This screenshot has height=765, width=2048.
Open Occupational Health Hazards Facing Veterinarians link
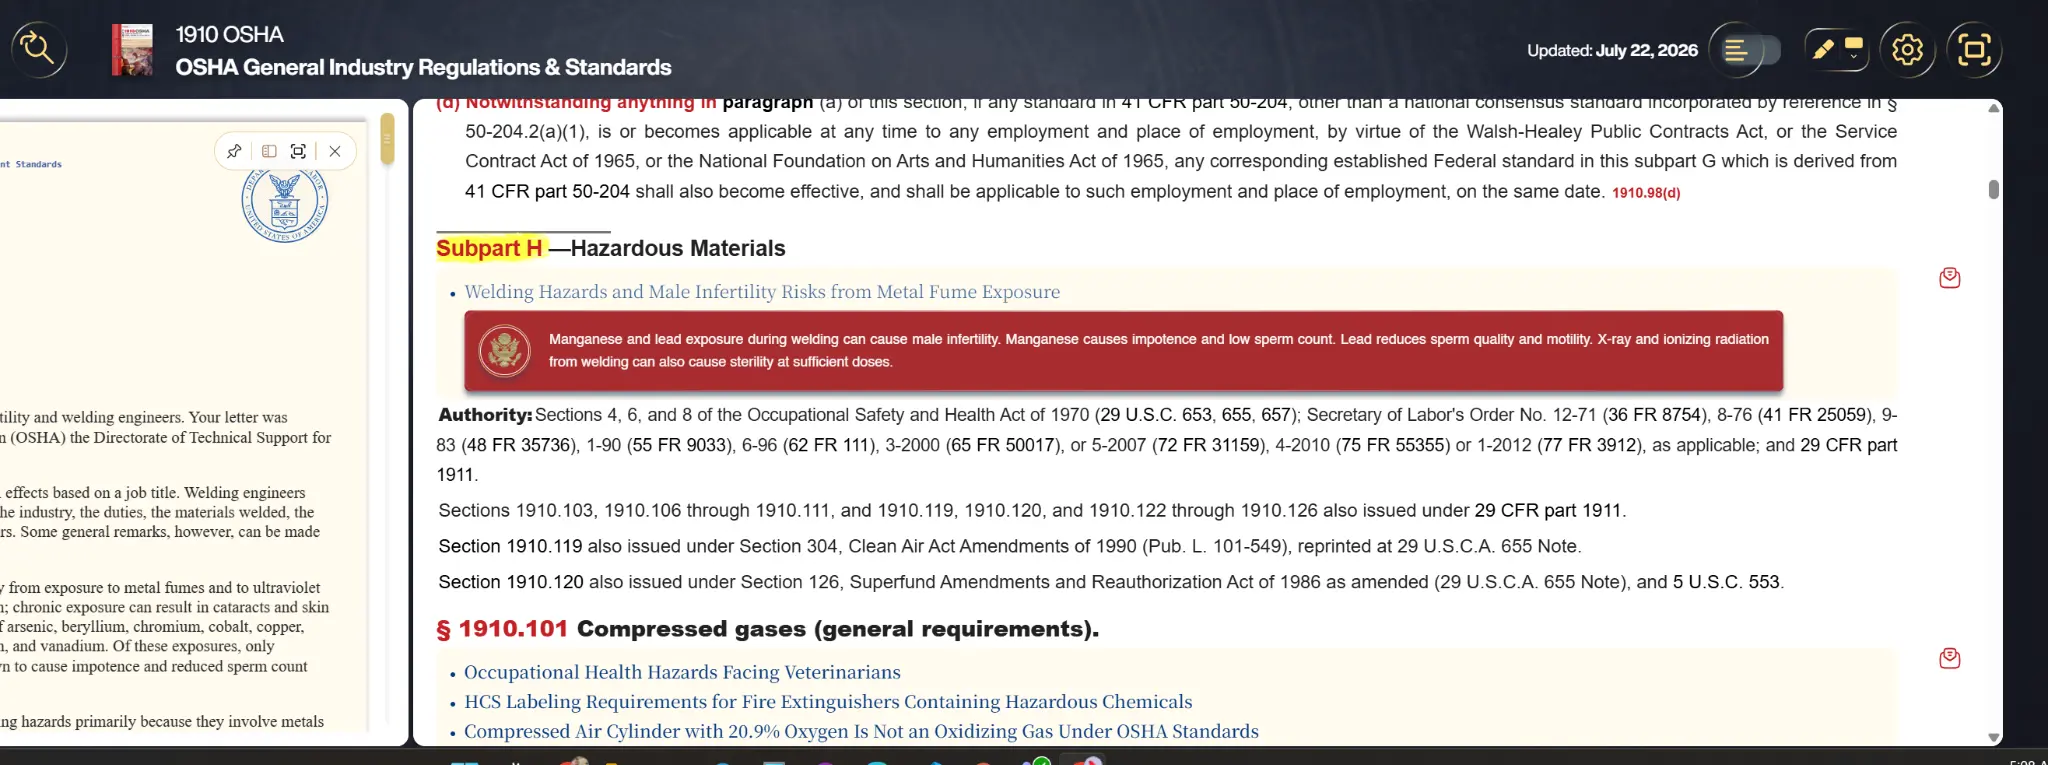682,672
